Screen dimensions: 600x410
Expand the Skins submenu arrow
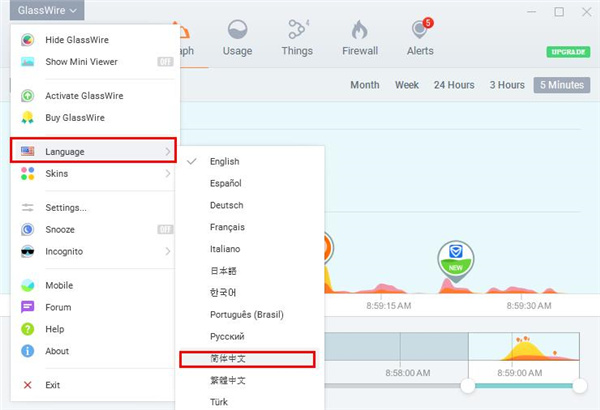tap(168, 173)
